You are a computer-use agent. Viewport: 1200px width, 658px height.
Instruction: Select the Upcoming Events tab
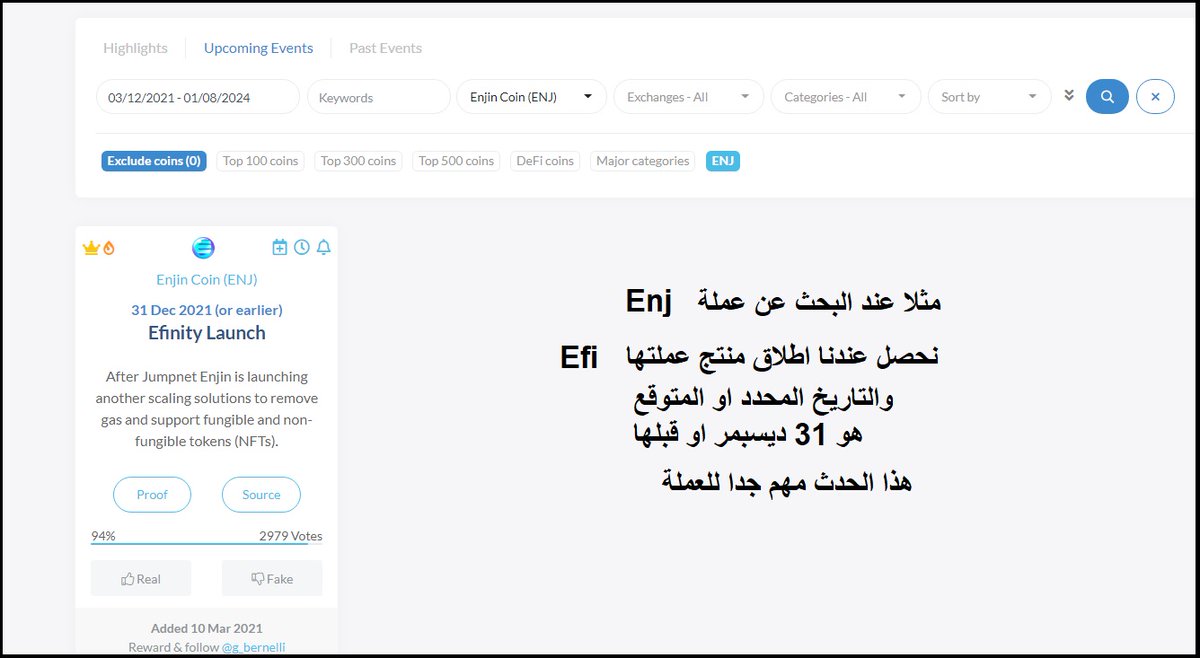(x=258, y=48)
